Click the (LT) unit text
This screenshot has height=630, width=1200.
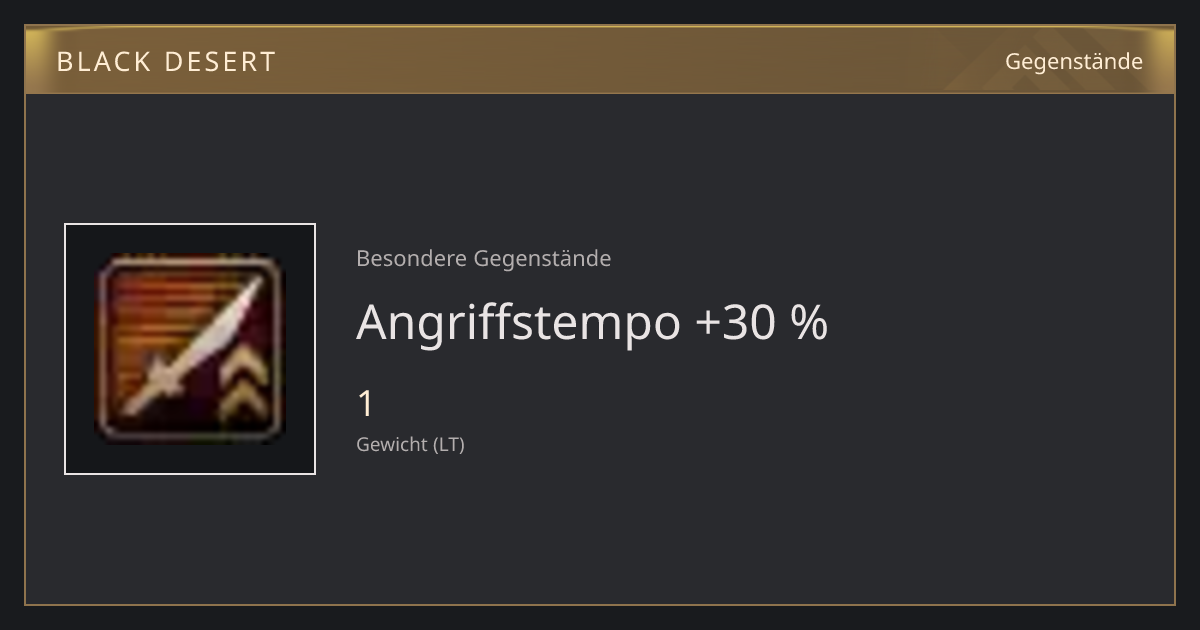(449, 445)
